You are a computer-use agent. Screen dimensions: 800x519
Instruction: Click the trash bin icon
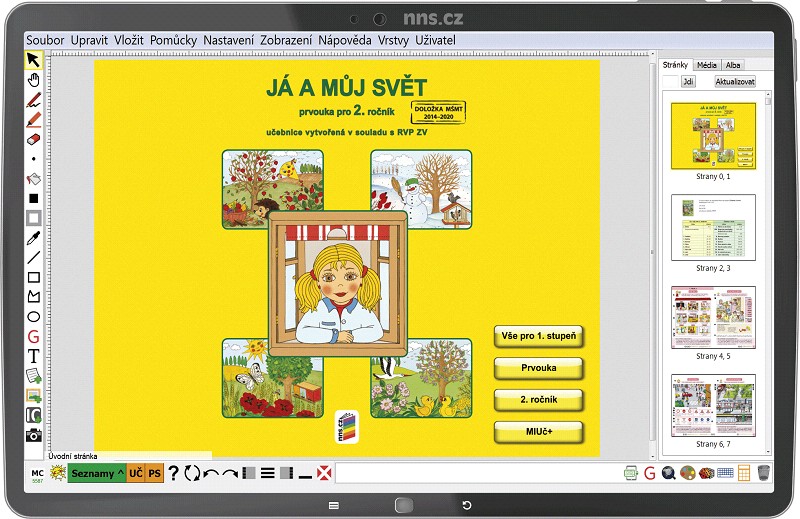point(763,473)
